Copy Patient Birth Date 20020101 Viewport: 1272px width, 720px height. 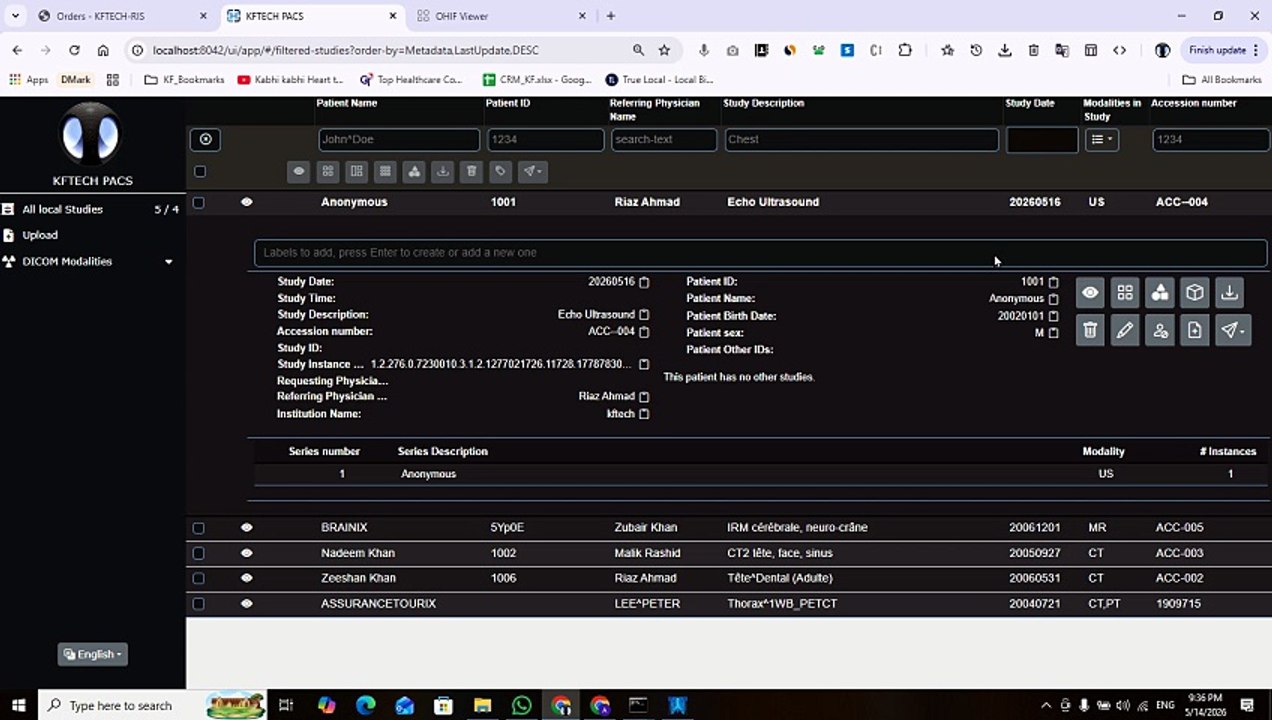click(x=1053, y=316)
